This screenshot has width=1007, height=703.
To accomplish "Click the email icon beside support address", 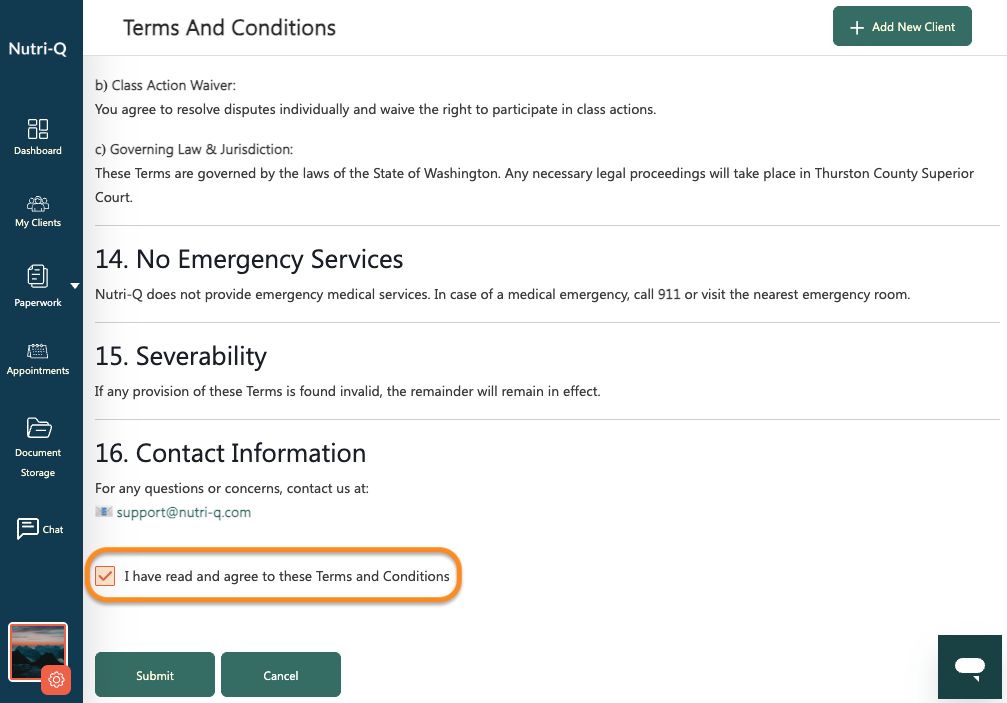I will pyautogui.click(x=103, y=512).
